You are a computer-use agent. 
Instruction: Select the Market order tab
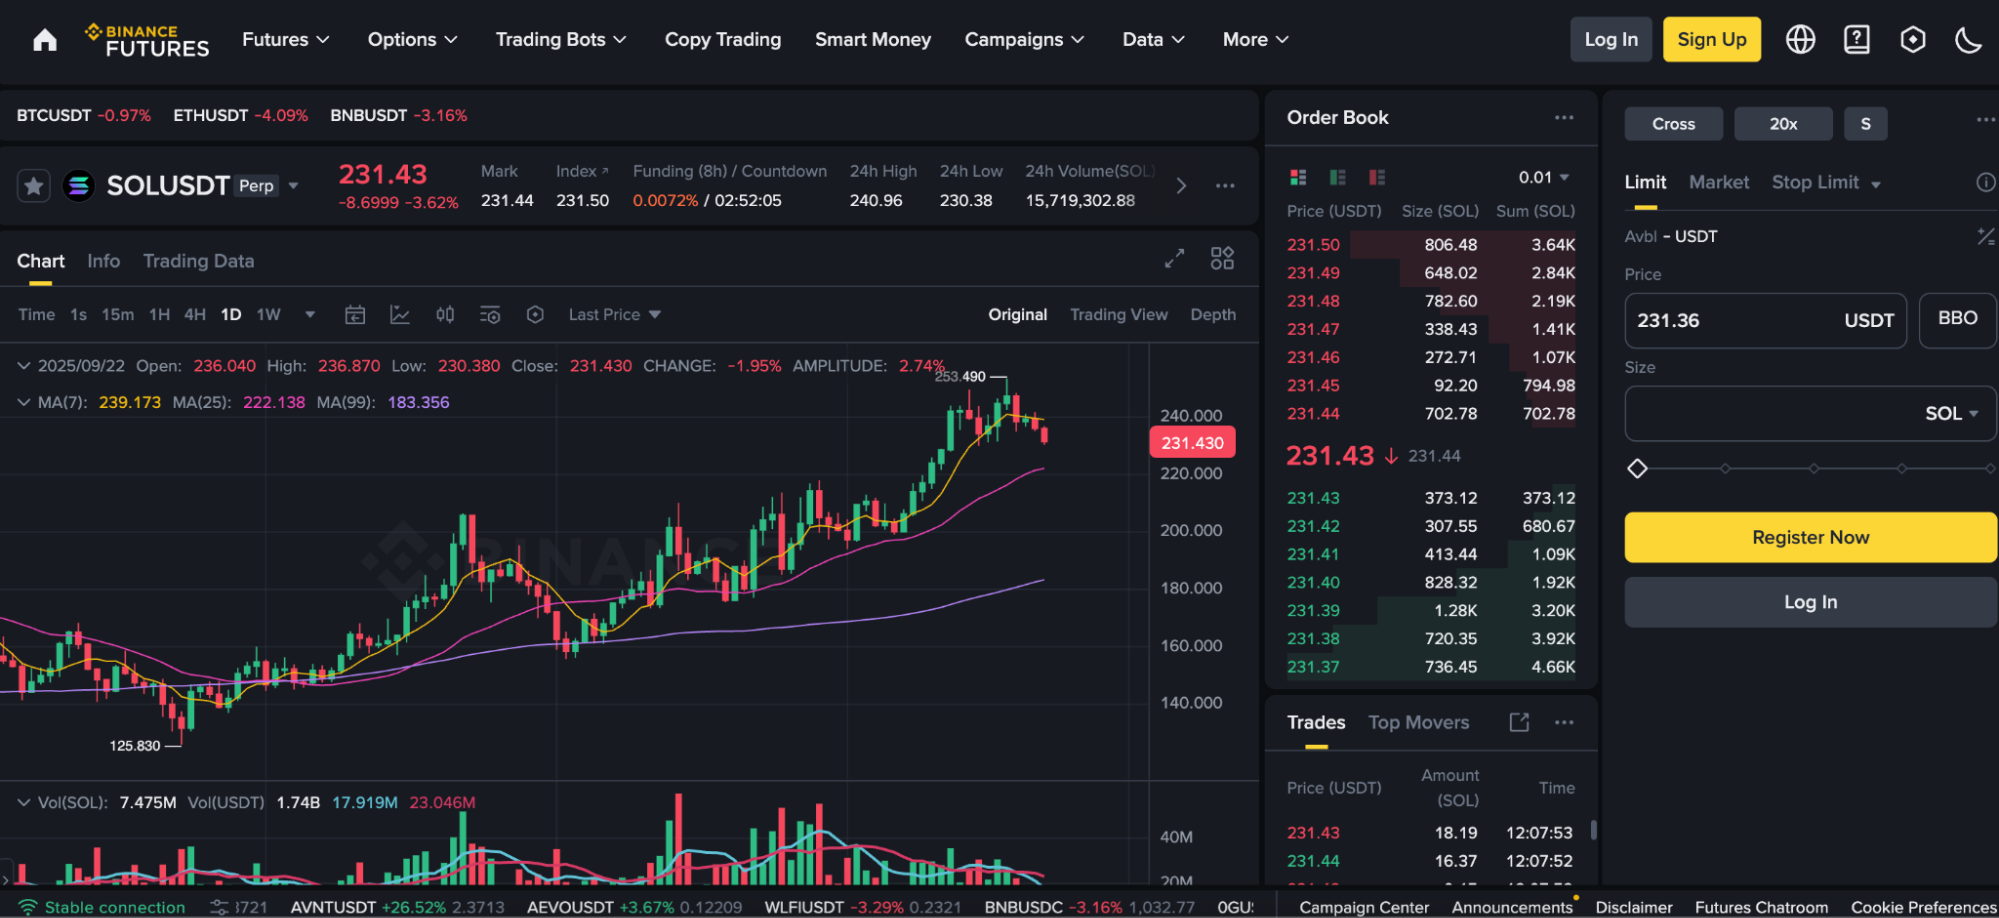coord(1718,182)
